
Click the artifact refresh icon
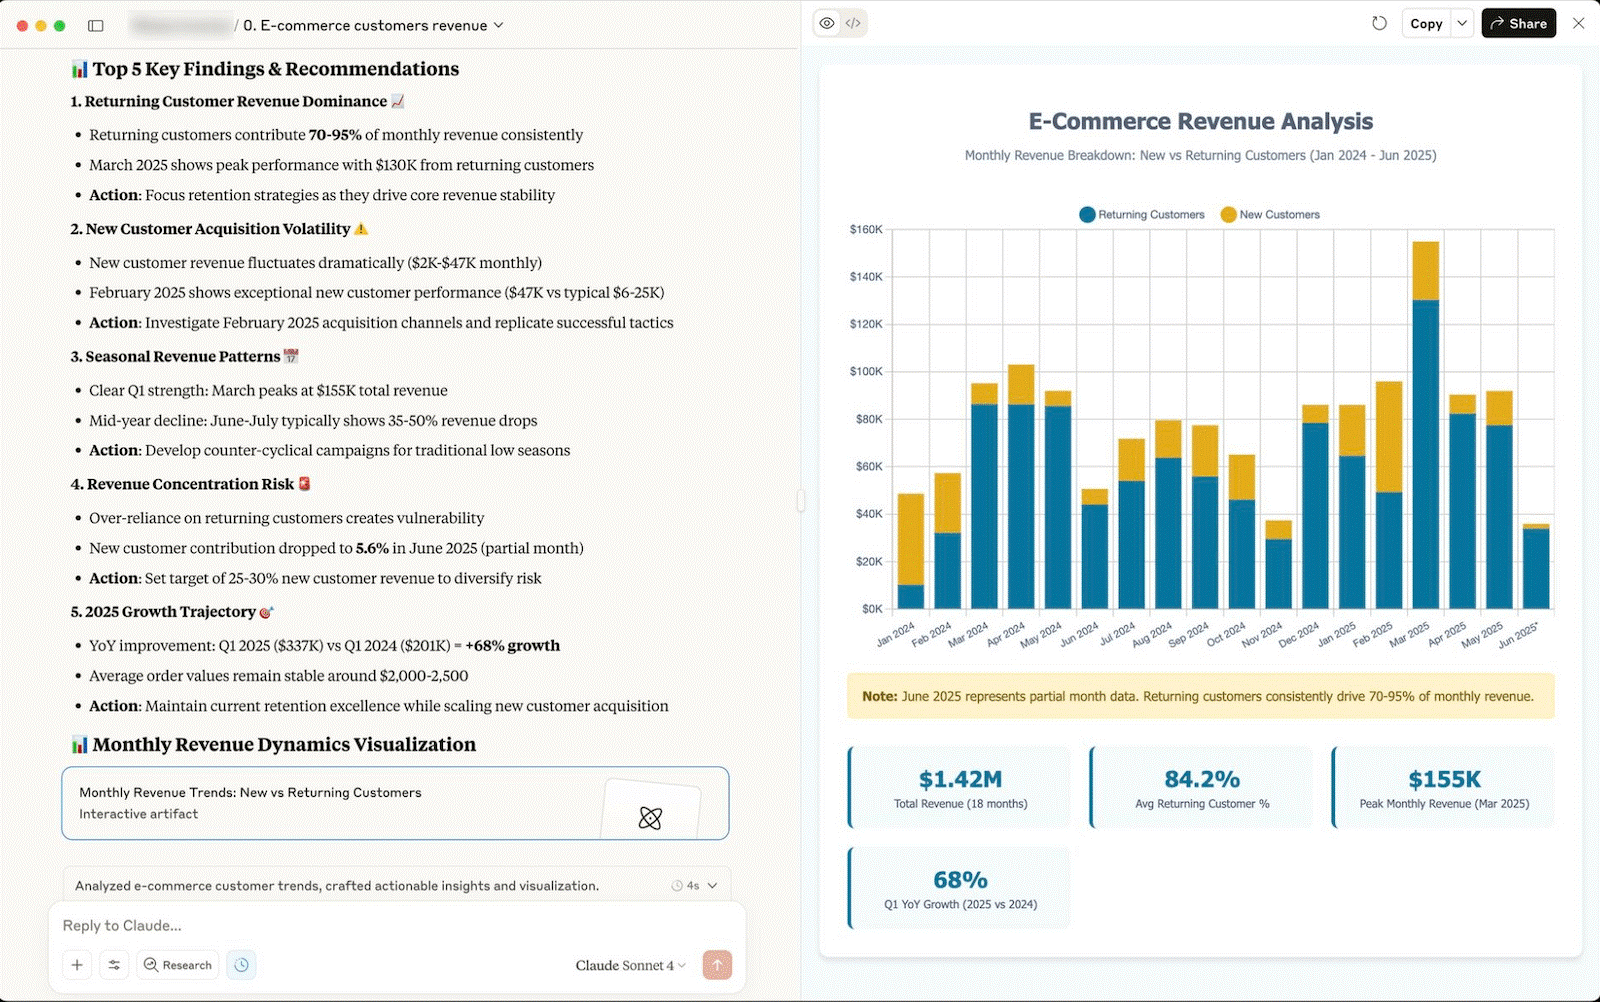tap(1379, 23)
